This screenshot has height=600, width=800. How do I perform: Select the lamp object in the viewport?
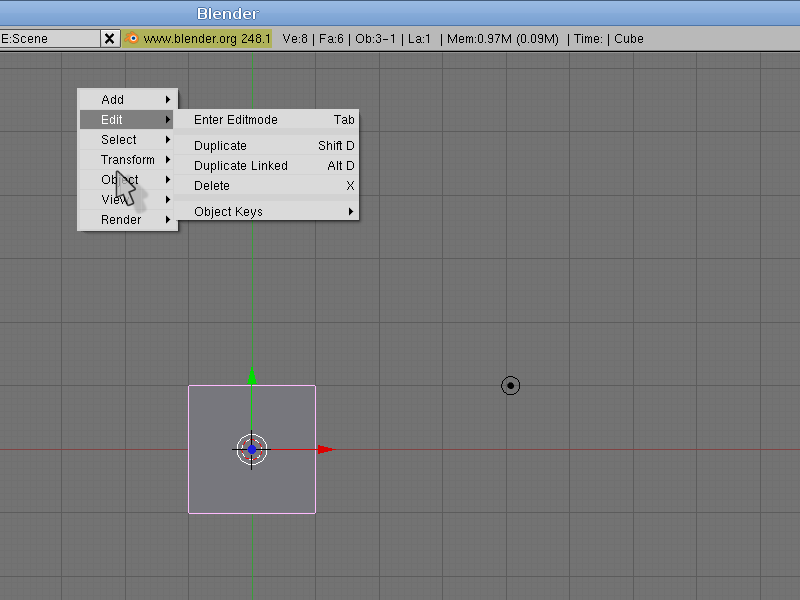[x=511, y=385]
